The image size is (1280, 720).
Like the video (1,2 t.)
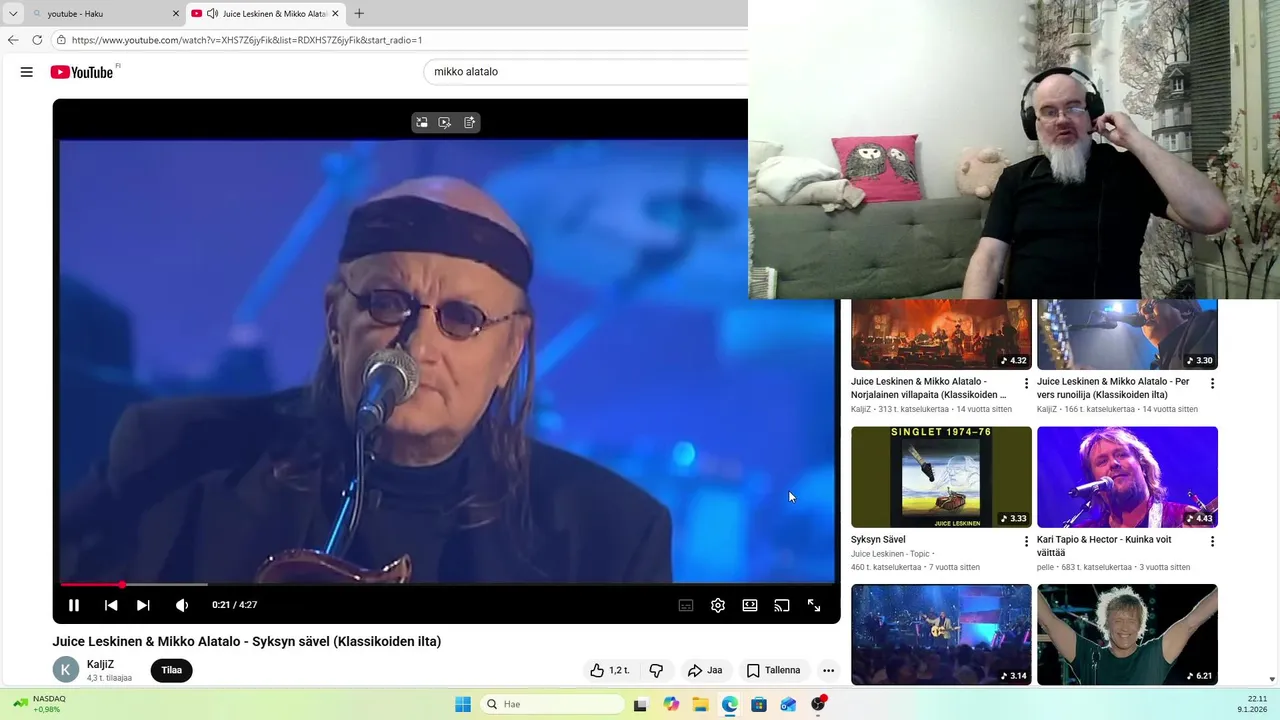pos(610,670)
